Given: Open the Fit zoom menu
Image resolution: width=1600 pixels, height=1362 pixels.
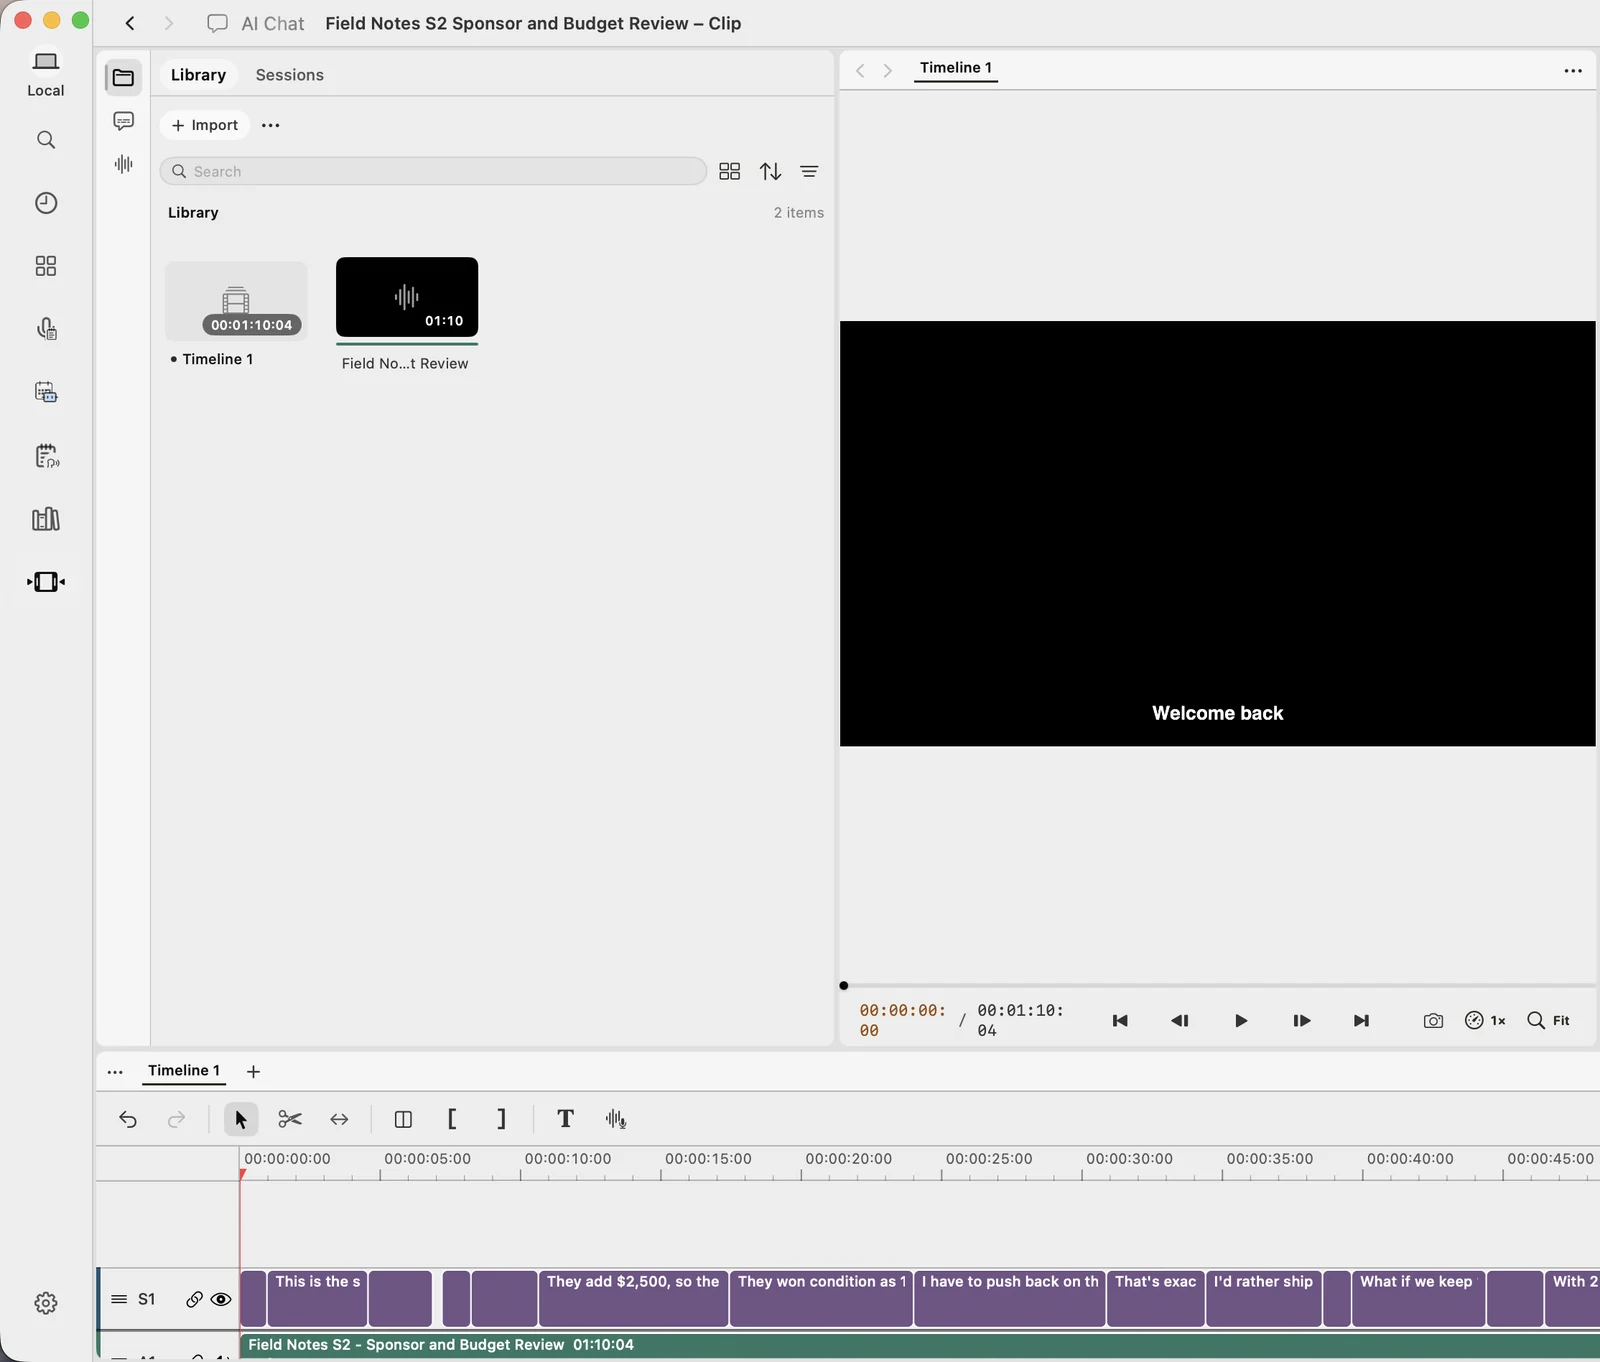Looking at the screenshot, I should point(1549,1021).
